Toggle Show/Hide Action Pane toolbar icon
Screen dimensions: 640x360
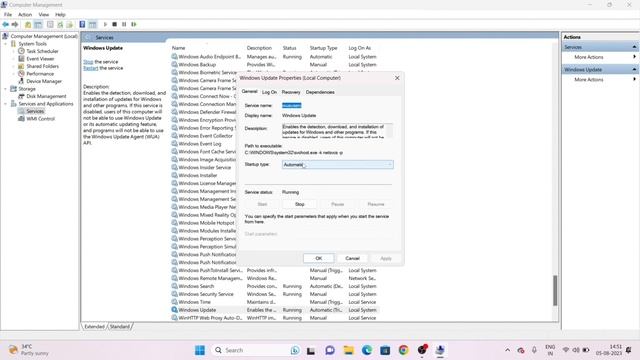92,24
